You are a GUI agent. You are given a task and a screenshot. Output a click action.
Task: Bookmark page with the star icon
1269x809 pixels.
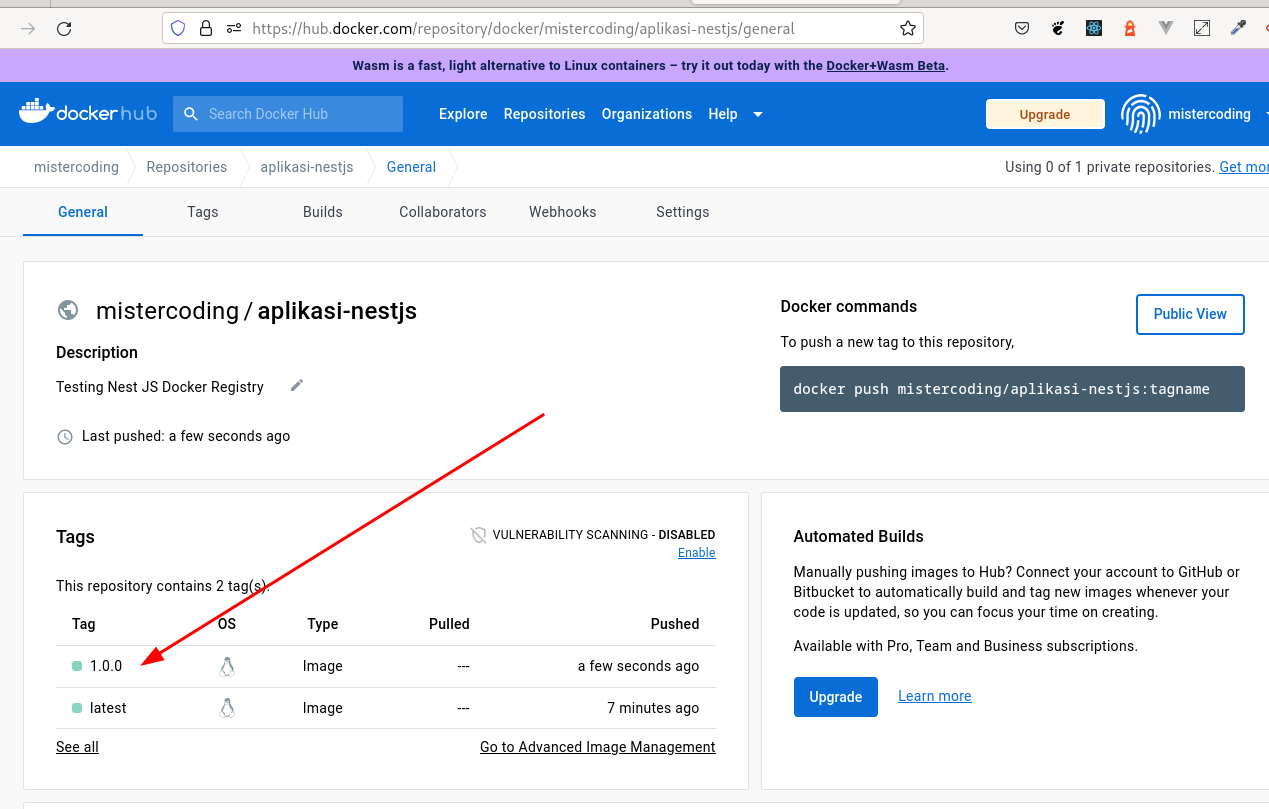(x=908, y=29)
